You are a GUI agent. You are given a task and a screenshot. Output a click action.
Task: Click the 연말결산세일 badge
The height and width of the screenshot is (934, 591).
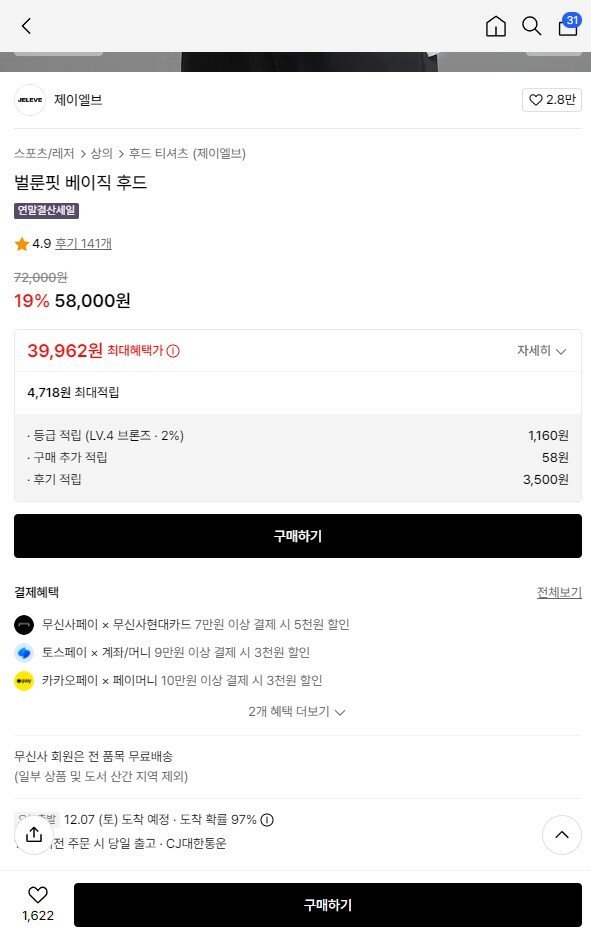coord(46,210)
